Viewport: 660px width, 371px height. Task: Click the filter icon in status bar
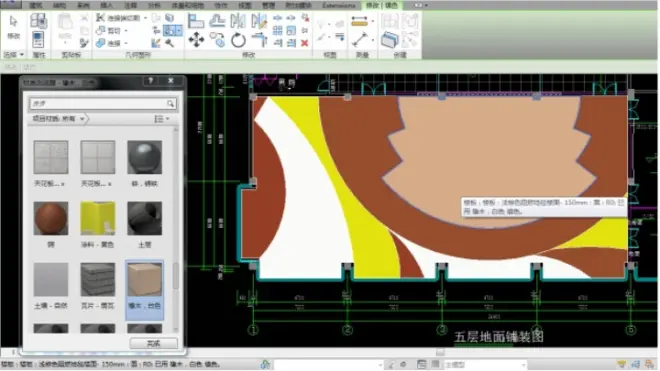622,364
